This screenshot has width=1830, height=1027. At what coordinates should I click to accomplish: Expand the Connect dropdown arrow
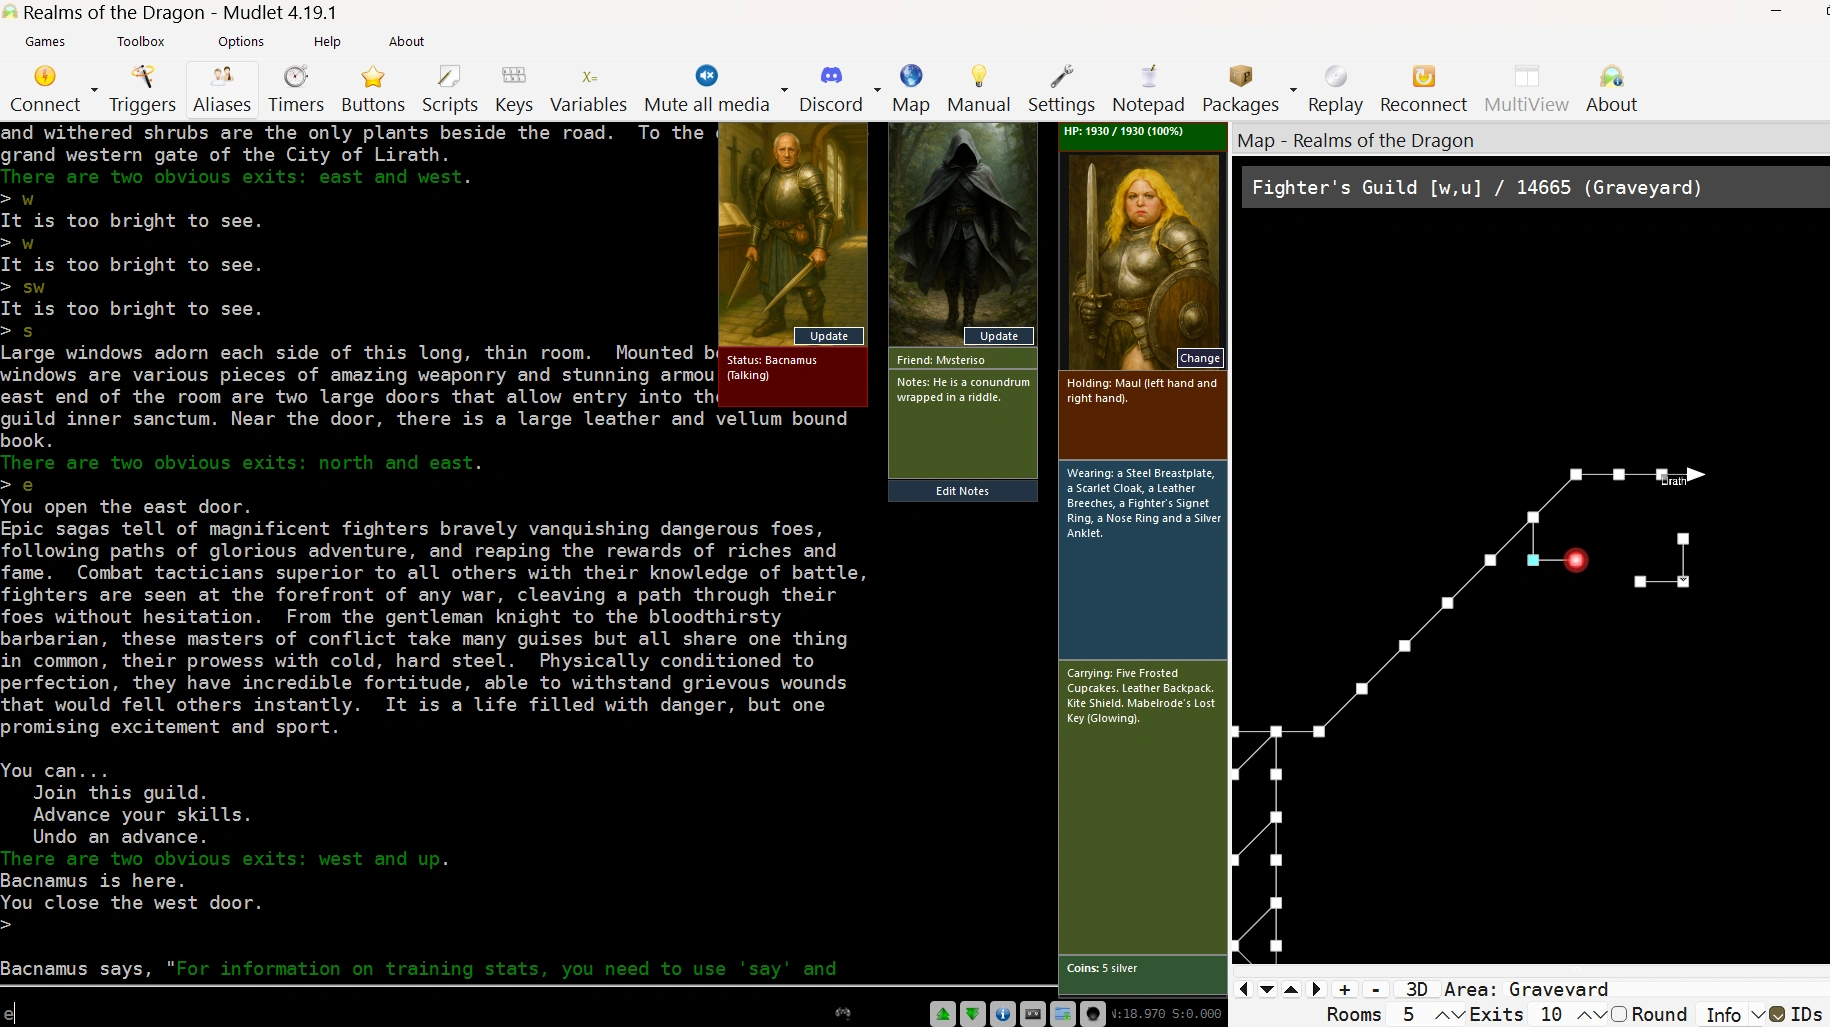(x=95, y=90)
